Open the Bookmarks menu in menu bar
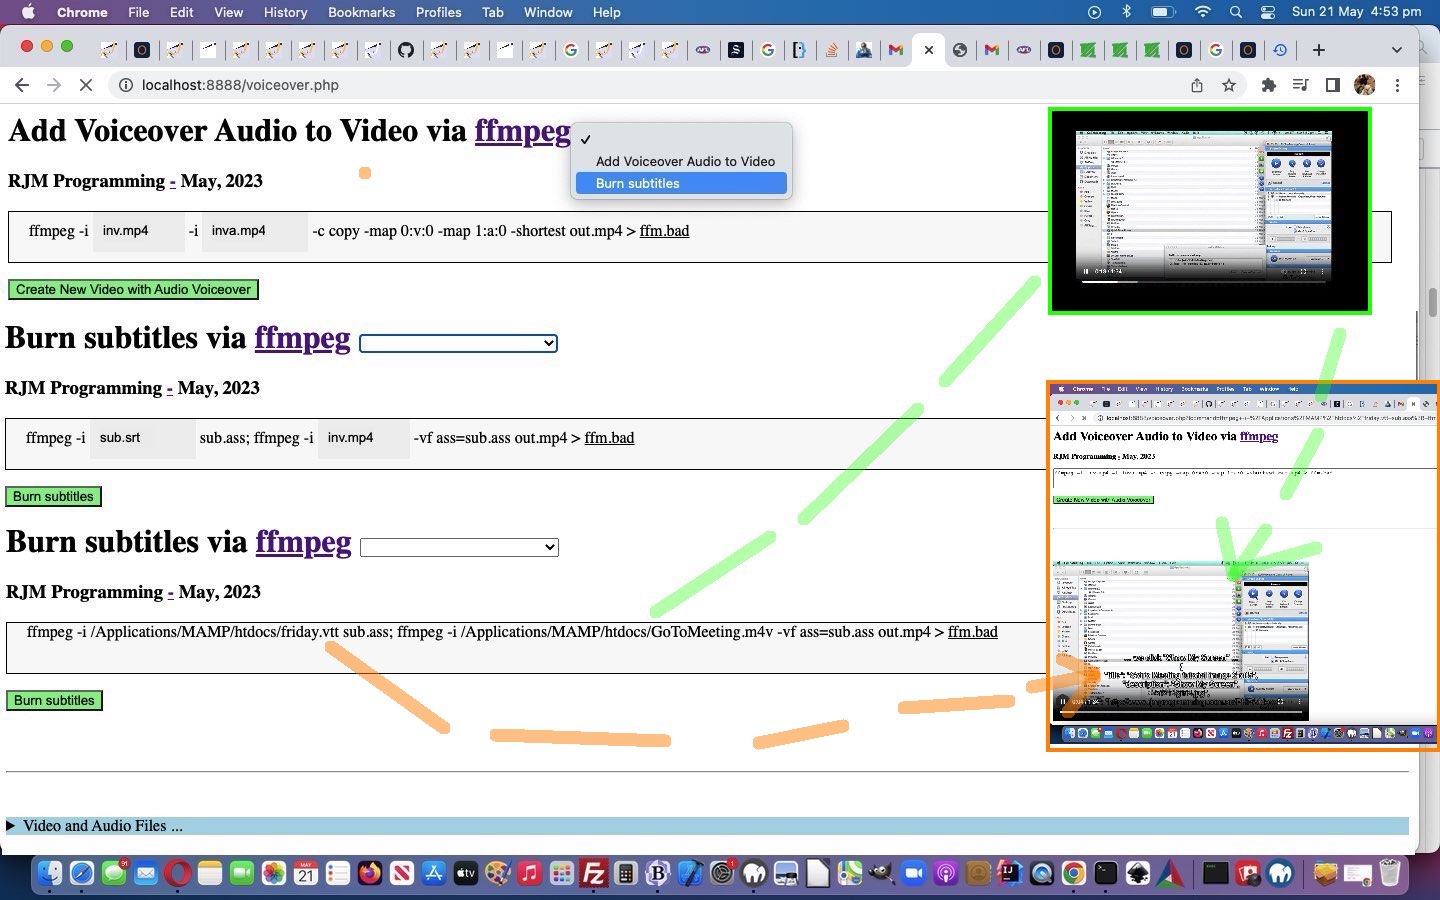The height and width of the screenshot is (900, 1440). [x=361, y=12]
